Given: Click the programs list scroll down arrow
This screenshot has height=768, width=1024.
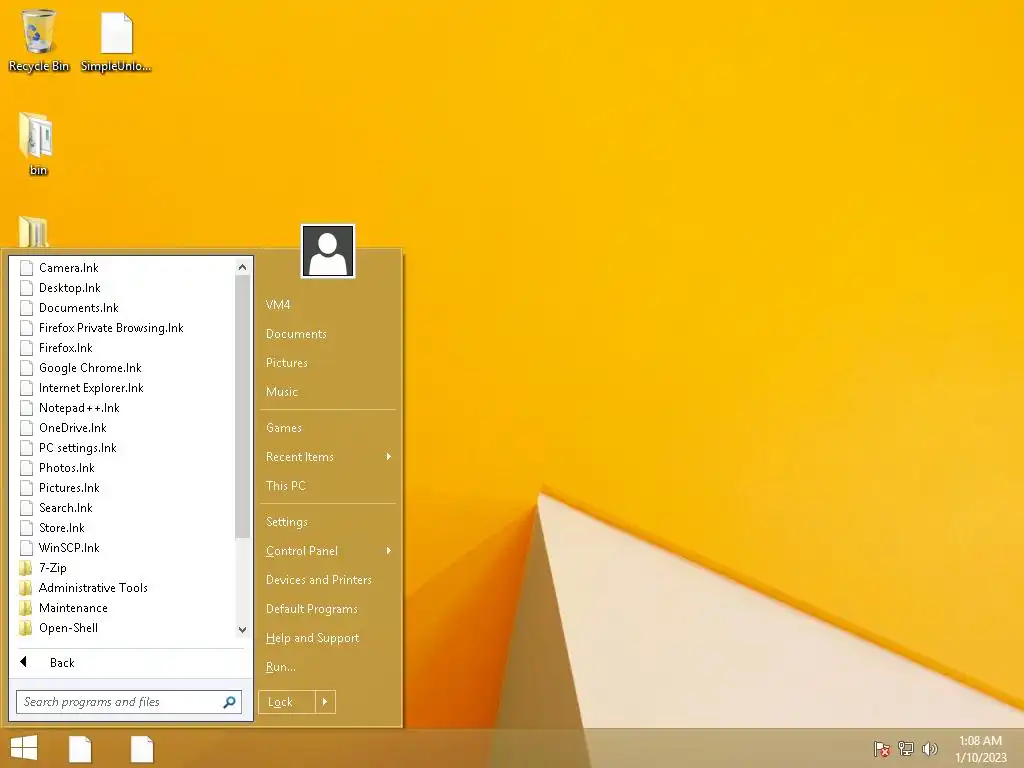Looking at the screenshot, I should [242, 630].
